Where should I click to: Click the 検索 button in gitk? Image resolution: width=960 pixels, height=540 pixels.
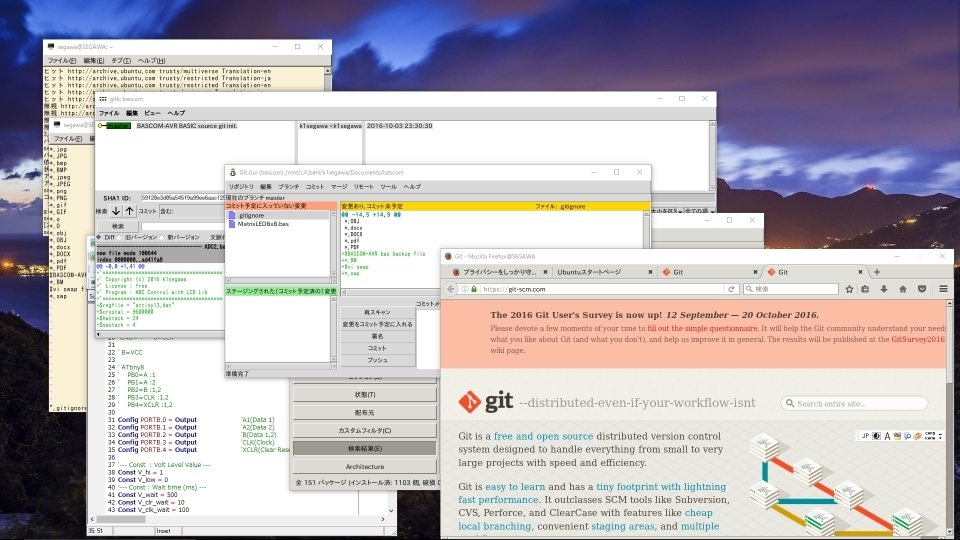(118, 226)
